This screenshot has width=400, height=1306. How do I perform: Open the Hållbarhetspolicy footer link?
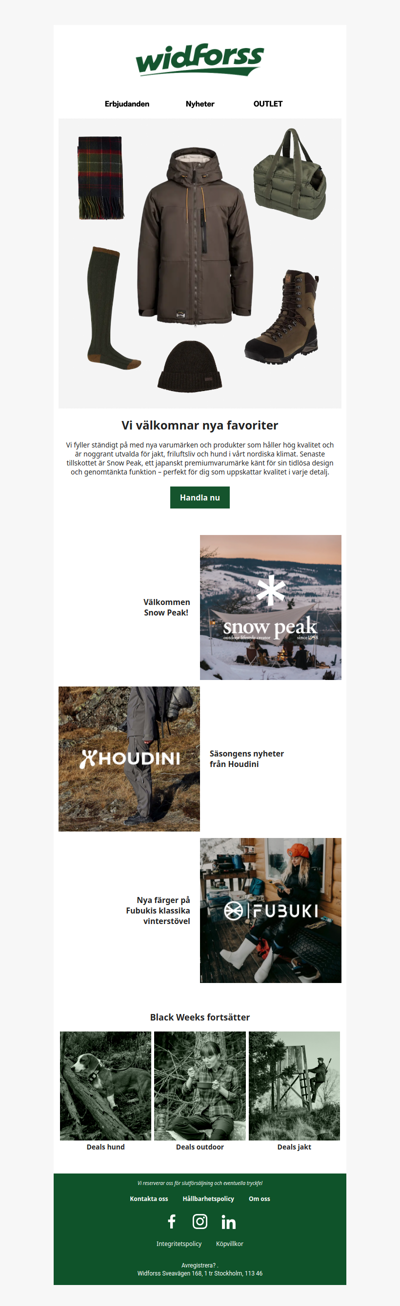pos(208,1198)
